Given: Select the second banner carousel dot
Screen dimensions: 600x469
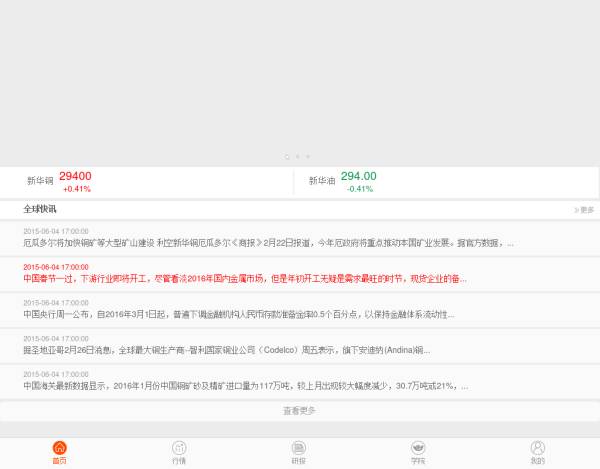Looking at the screenshot, I should [297, 157].
